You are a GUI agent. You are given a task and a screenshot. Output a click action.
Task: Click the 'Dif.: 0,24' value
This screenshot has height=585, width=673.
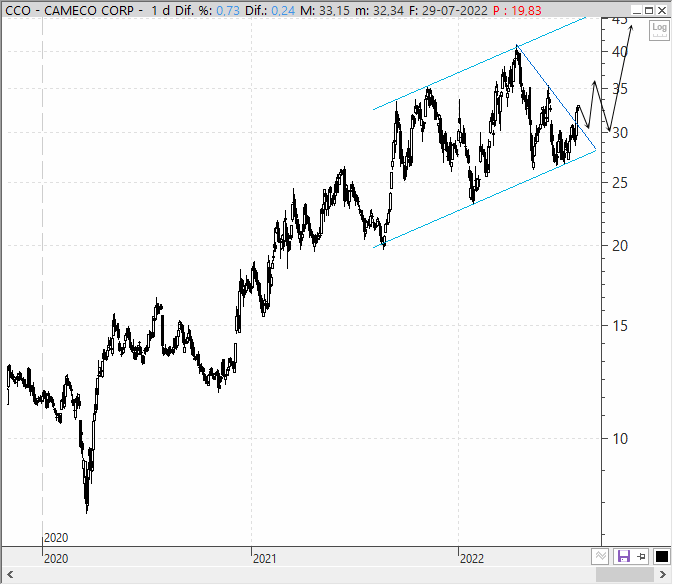[270, 10]
